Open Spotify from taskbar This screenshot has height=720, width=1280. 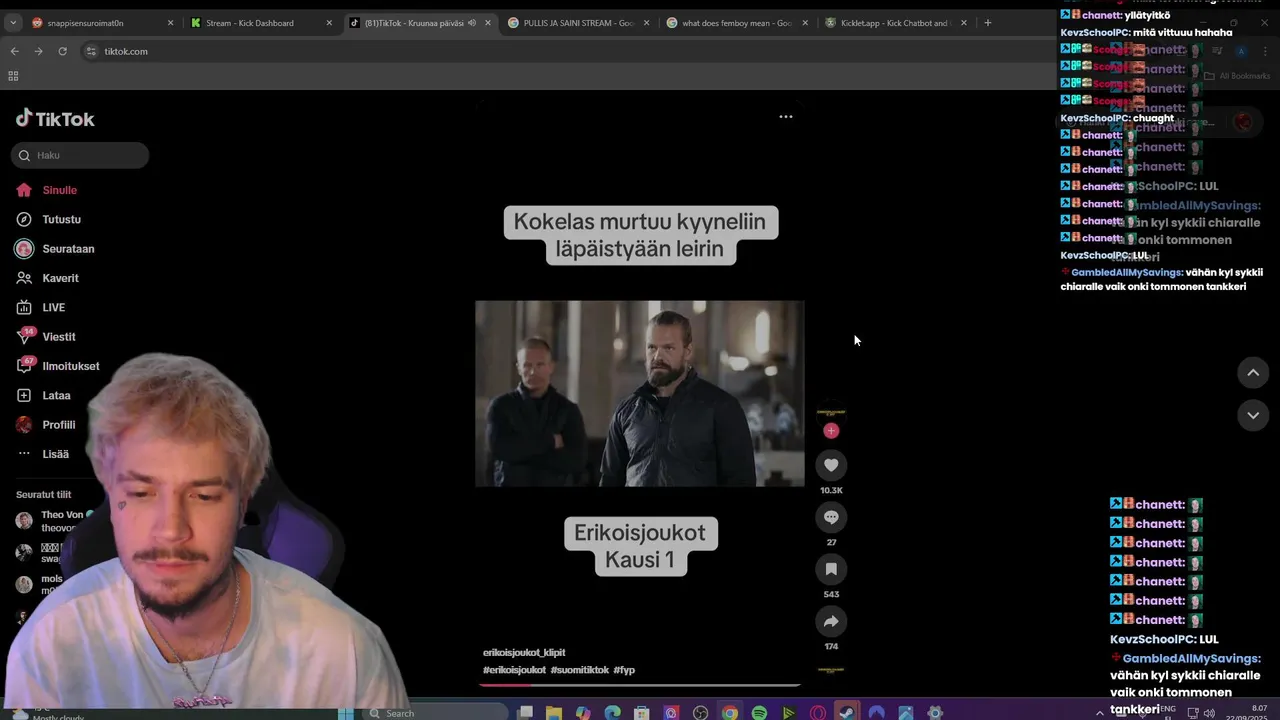click(759, 713)
